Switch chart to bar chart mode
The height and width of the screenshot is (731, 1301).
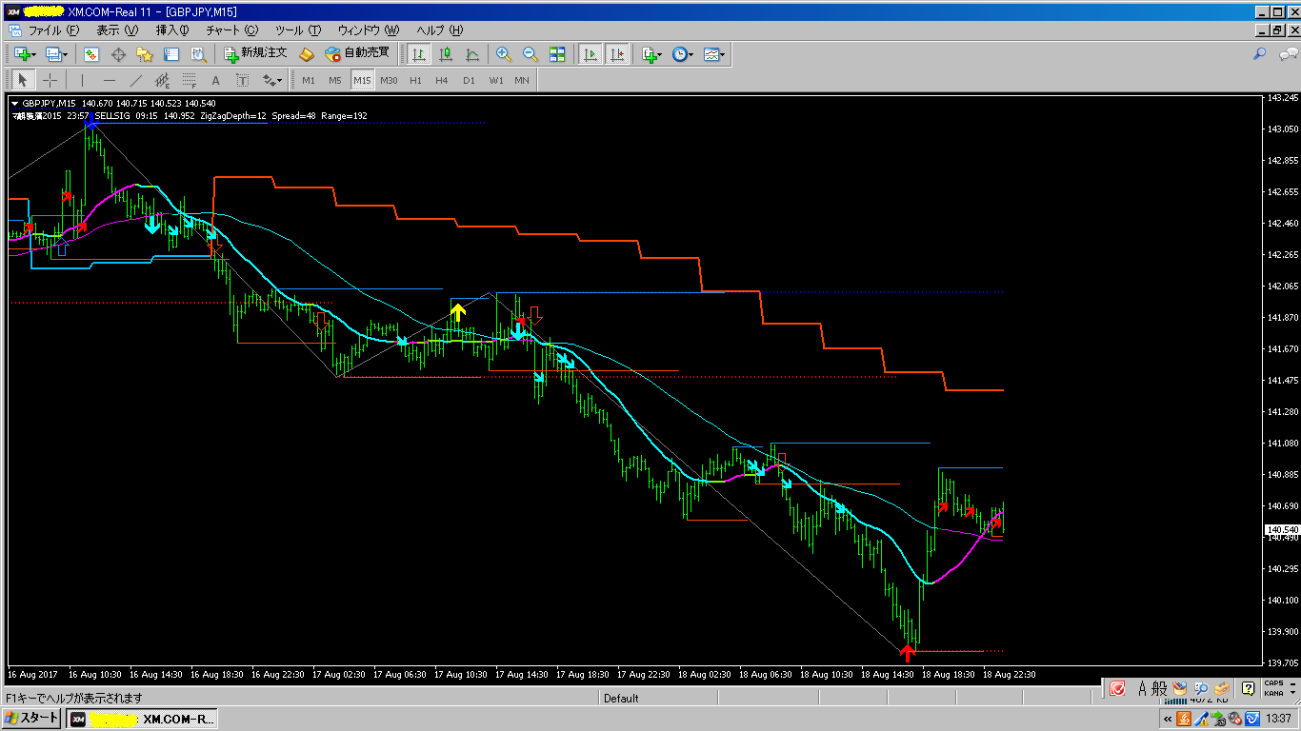tap(418, 55)
